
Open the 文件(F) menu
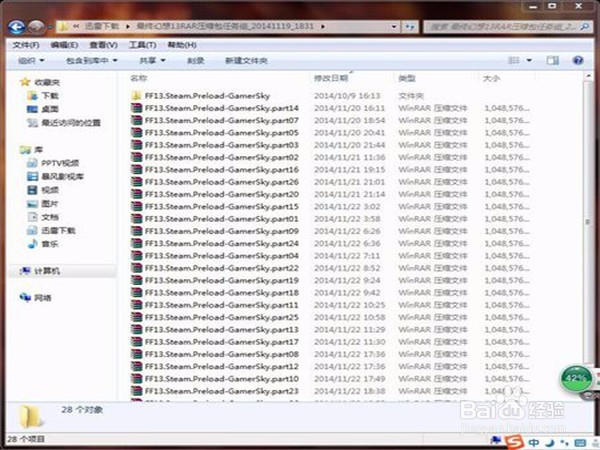(x=26, y=45)
